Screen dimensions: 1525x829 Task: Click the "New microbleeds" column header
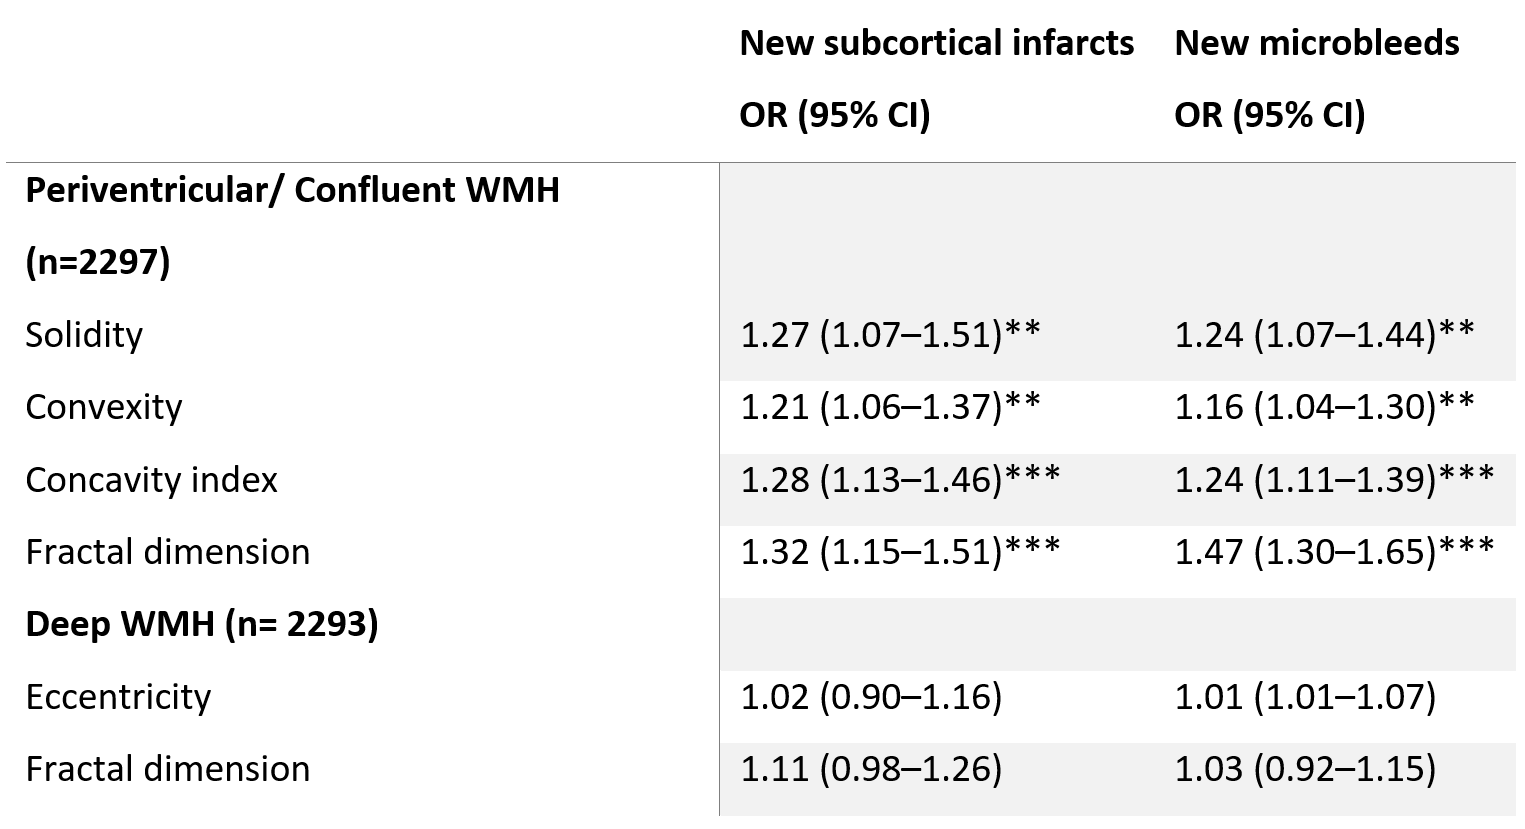point(1316,43)
